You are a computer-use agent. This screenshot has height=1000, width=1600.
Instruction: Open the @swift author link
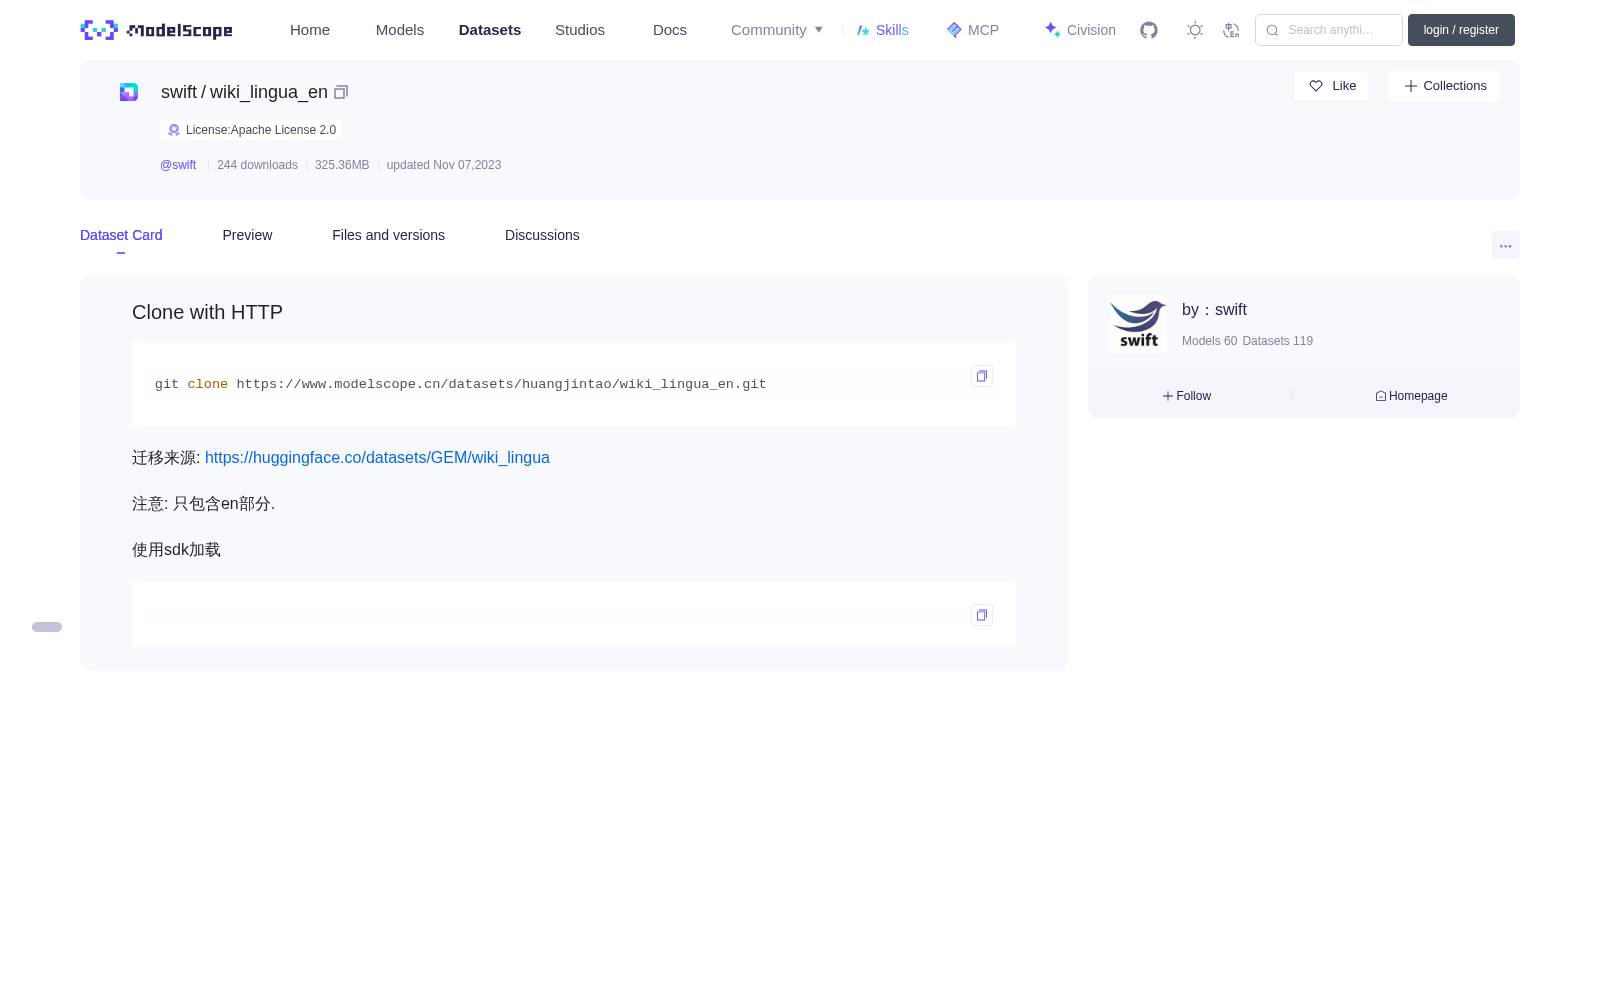[178, 165]
